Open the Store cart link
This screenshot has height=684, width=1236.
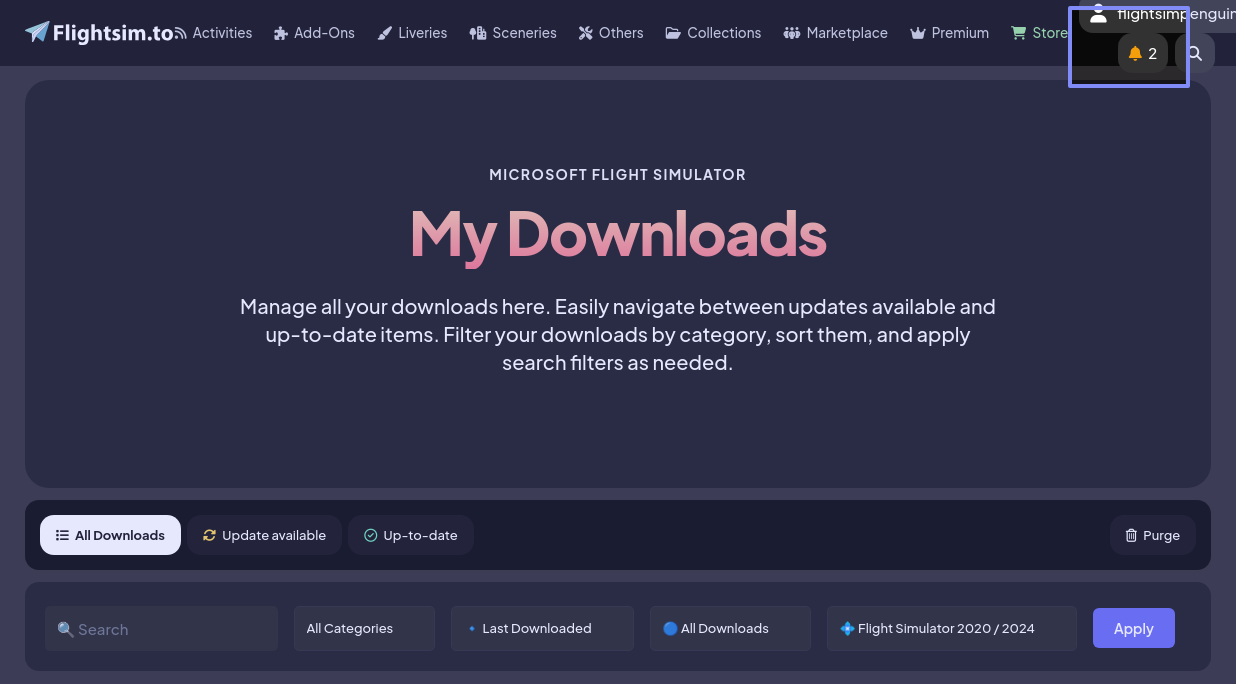click(x=1039, y=33)
